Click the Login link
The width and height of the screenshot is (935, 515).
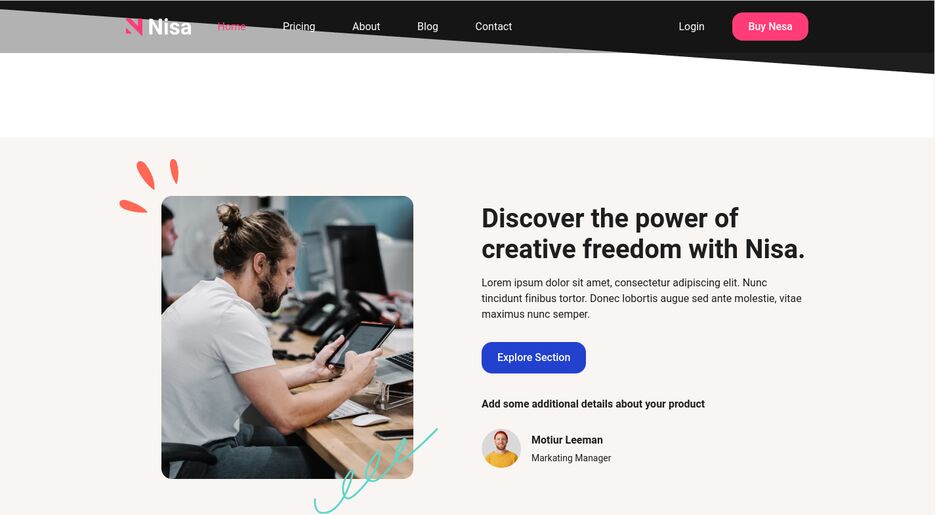691,26
